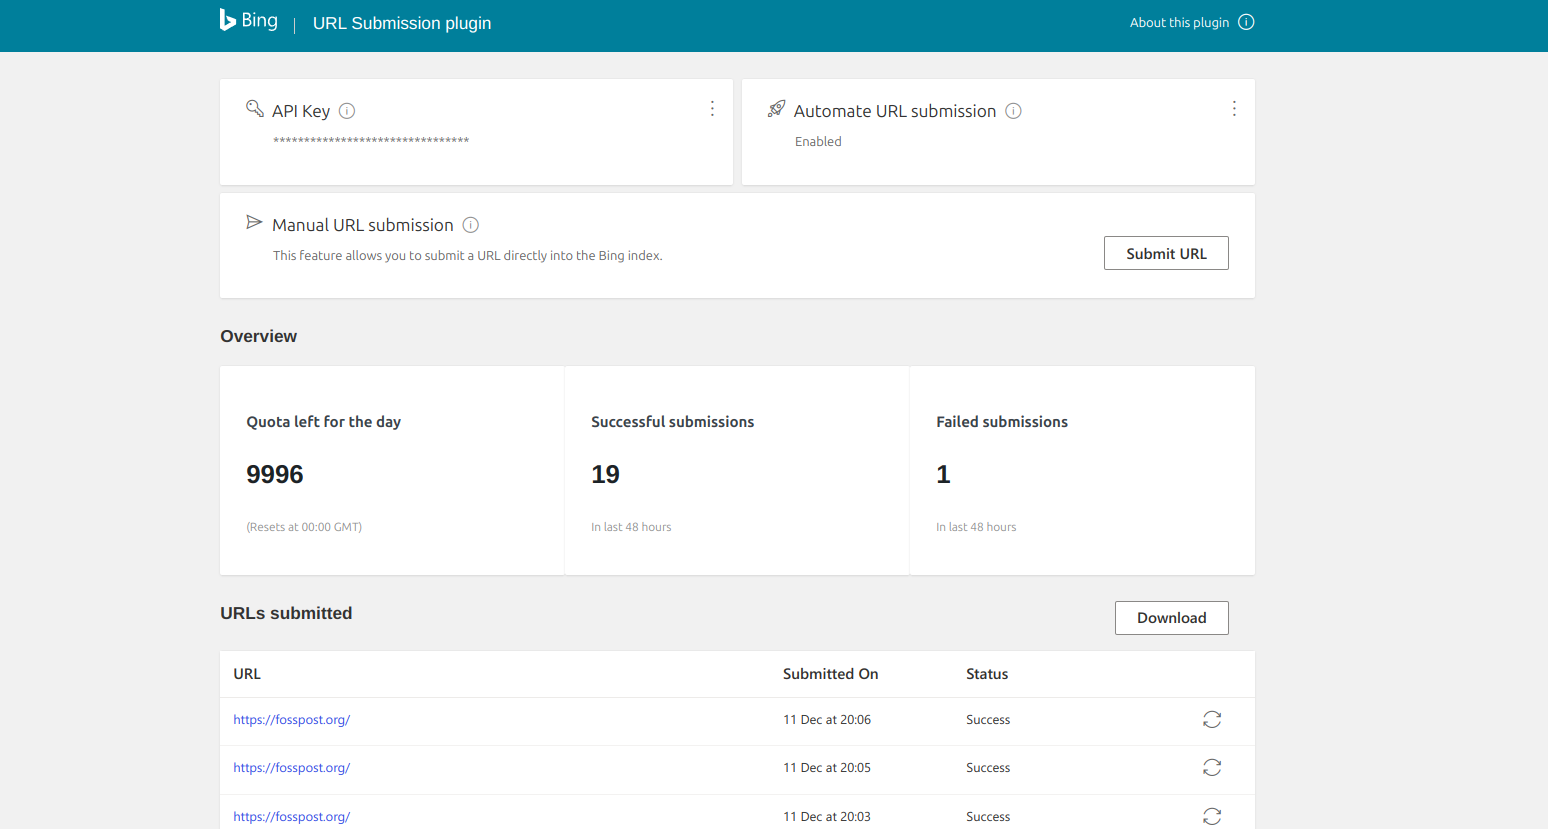Click the key icon in API Key card
The height and width of the screenshot is (829, 1548).
[255, 109]
